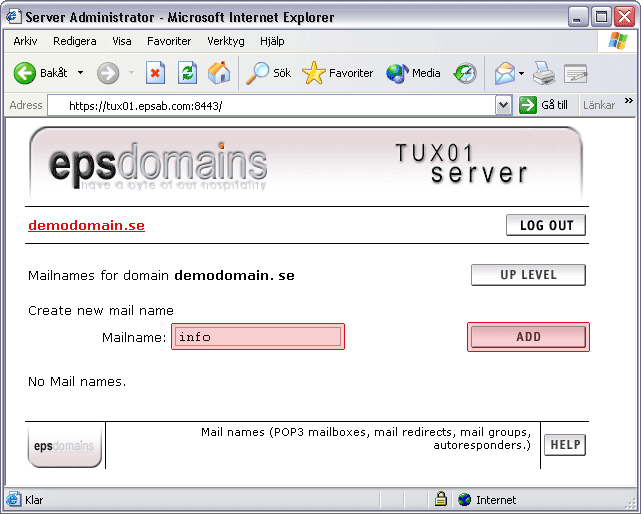Open the History clock icon
The width and height of the screenshot is (641, 514).
[x=465, y=73]
